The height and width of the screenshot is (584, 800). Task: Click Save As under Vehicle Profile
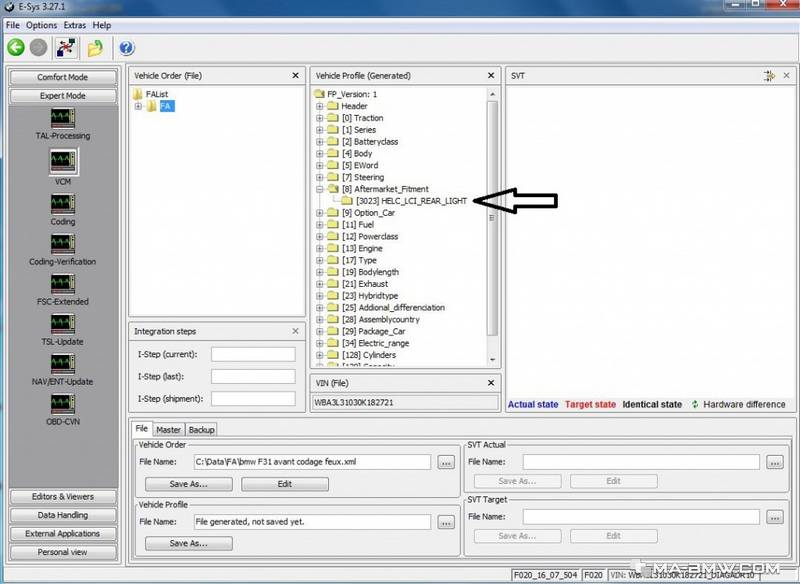pos(189,543)
